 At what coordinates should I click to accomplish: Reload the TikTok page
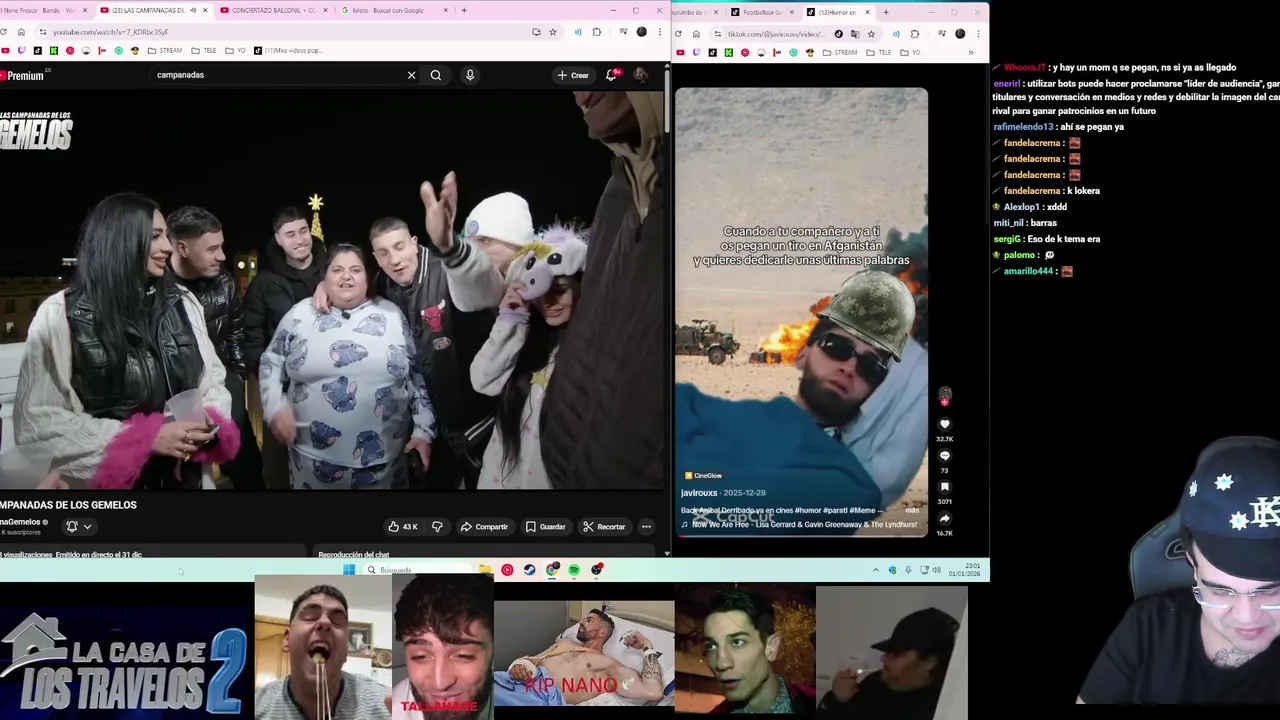pos(678,34)
